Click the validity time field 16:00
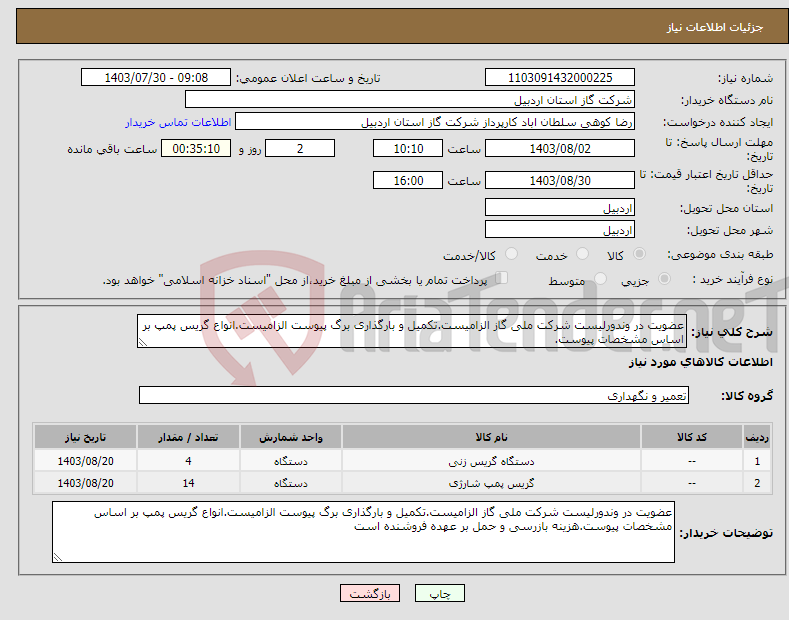This screenshot has width=789, height=620. pyautogui.click(x=408, y=180)
